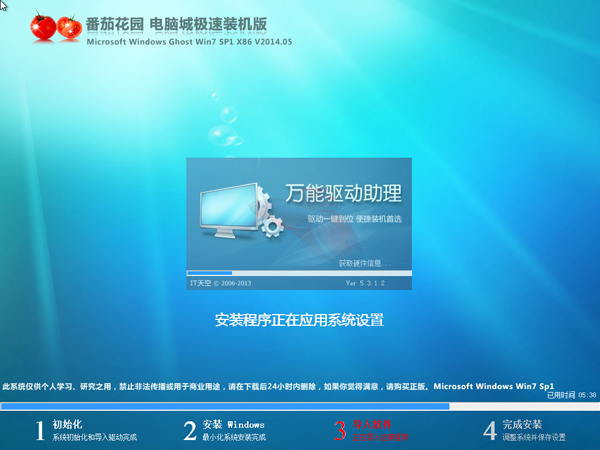Click the 万能驱动助理 title text
600x450 pixels.
(343, 193)
